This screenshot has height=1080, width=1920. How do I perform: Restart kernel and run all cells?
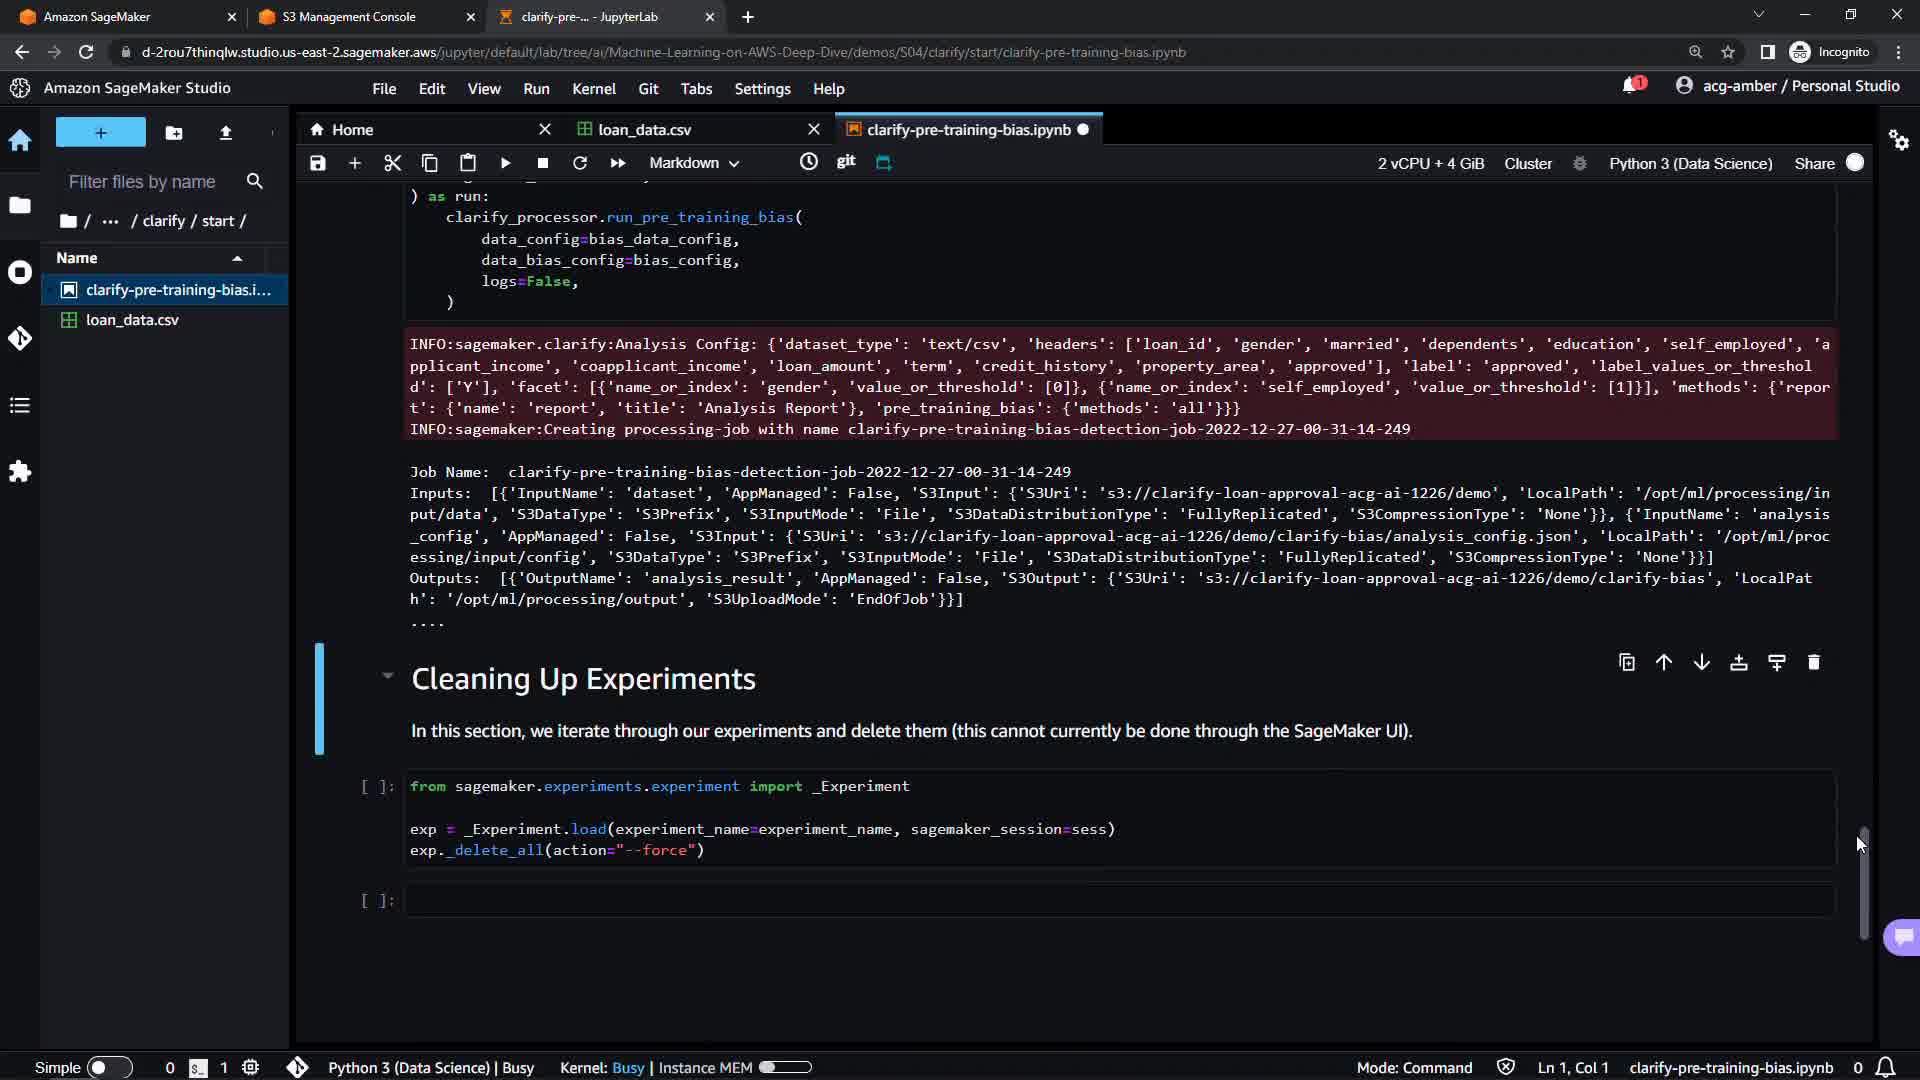point(618,163)
